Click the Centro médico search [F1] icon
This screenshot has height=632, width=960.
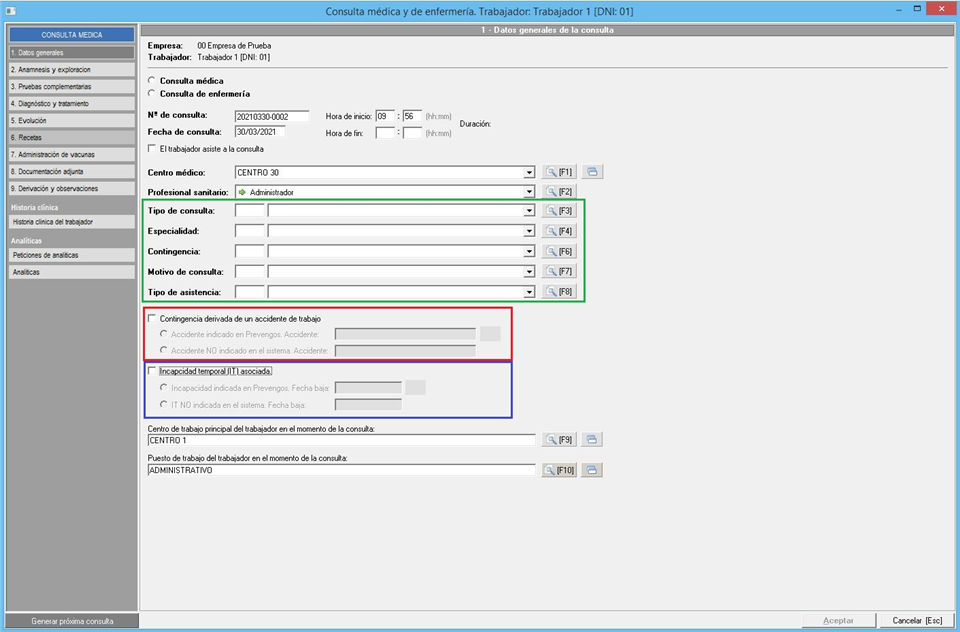558,172
